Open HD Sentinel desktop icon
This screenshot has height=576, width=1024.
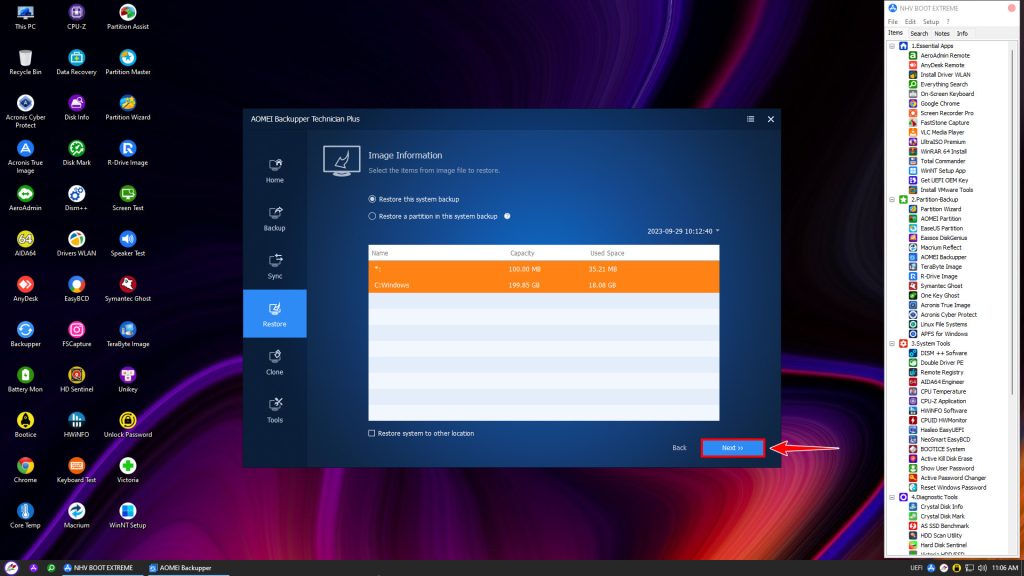click(76, 379)
